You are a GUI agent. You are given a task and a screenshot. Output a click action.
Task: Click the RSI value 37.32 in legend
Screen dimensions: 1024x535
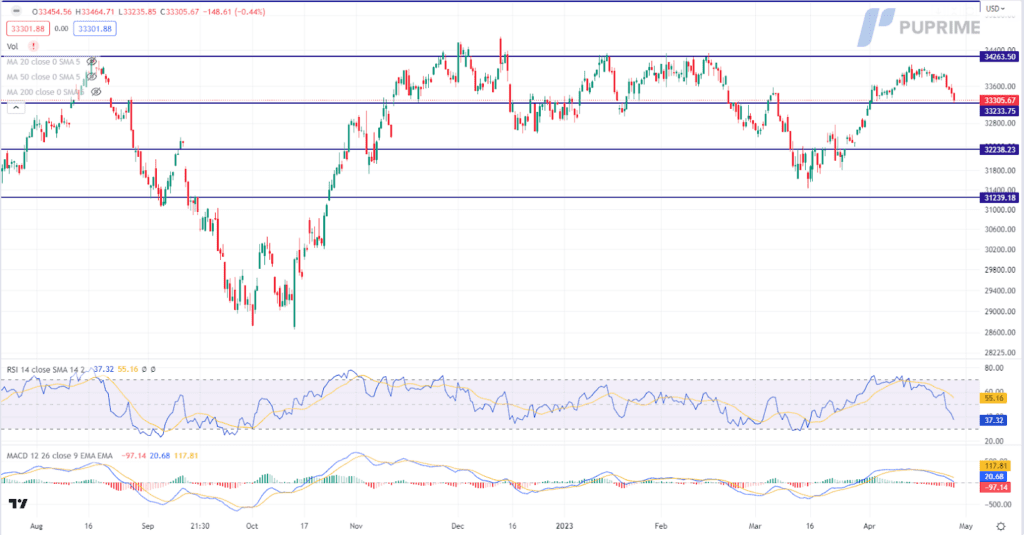103,369
